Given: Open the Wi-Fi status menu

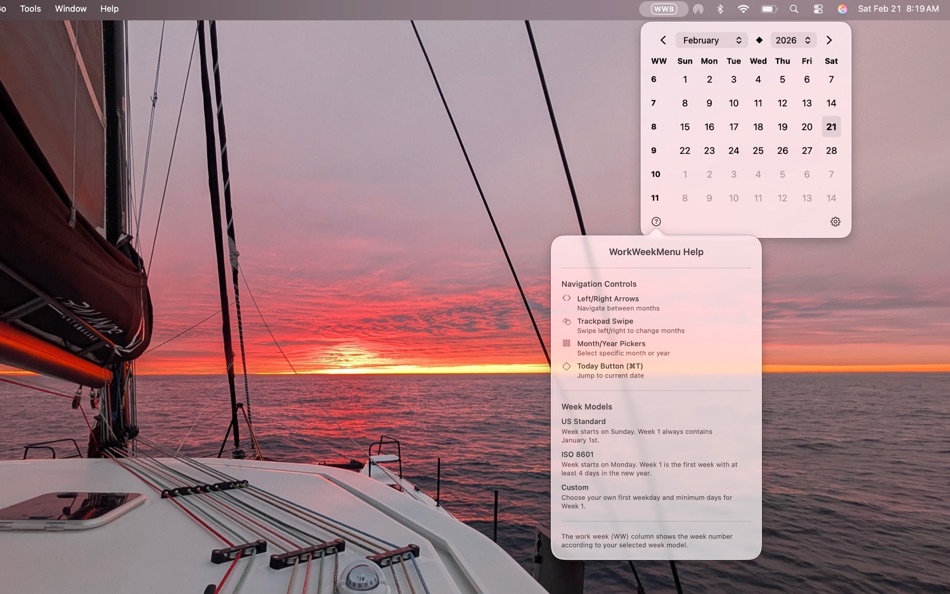Looking at the screenshot, I should [743, 8].
